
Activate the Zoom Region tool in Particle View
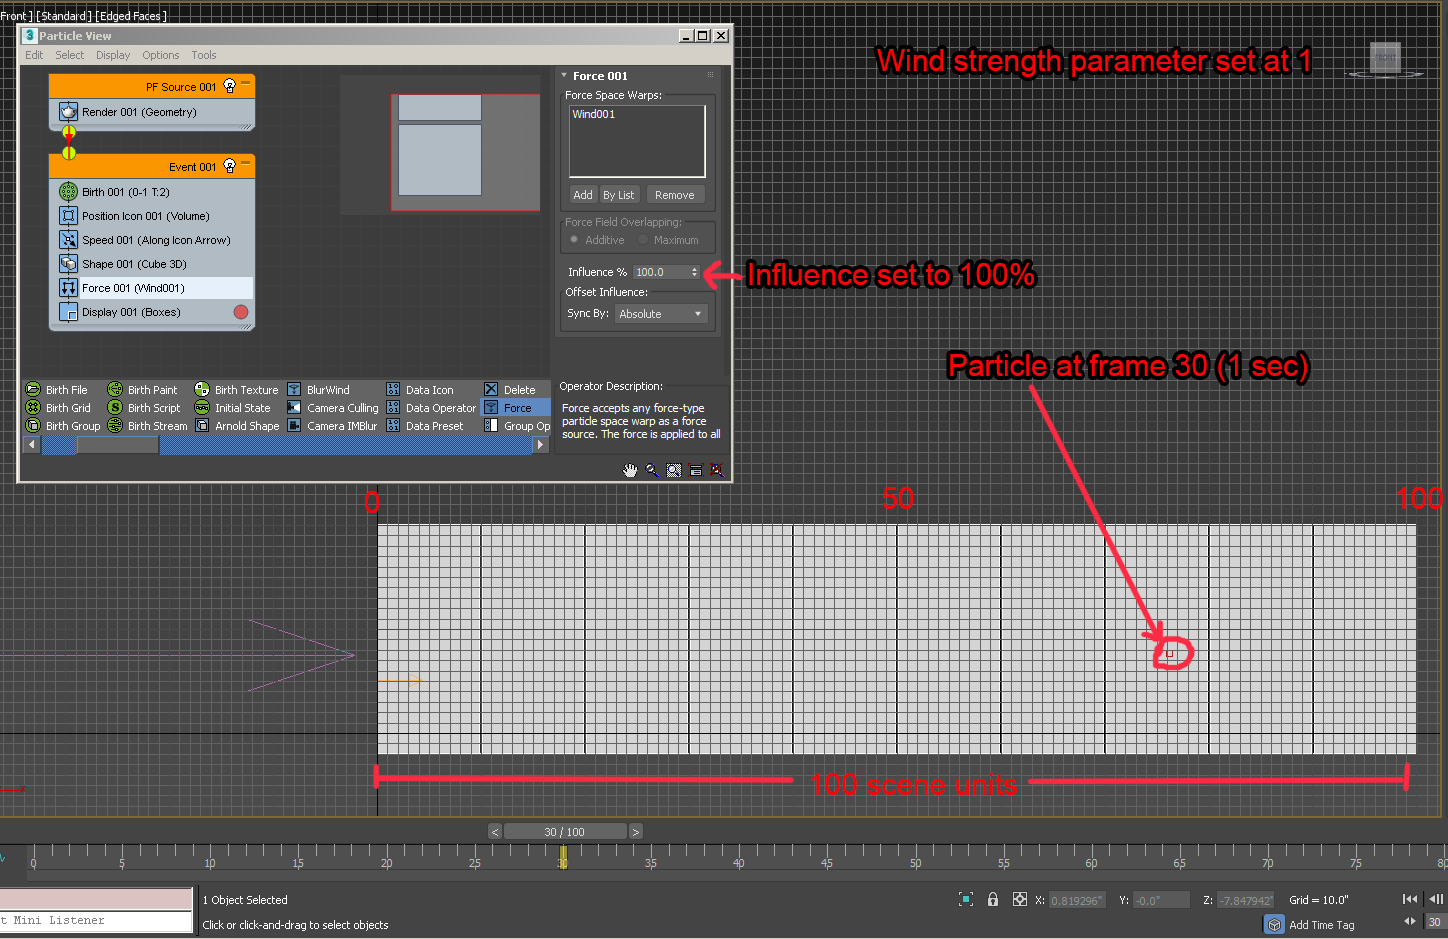coord(673,470)
